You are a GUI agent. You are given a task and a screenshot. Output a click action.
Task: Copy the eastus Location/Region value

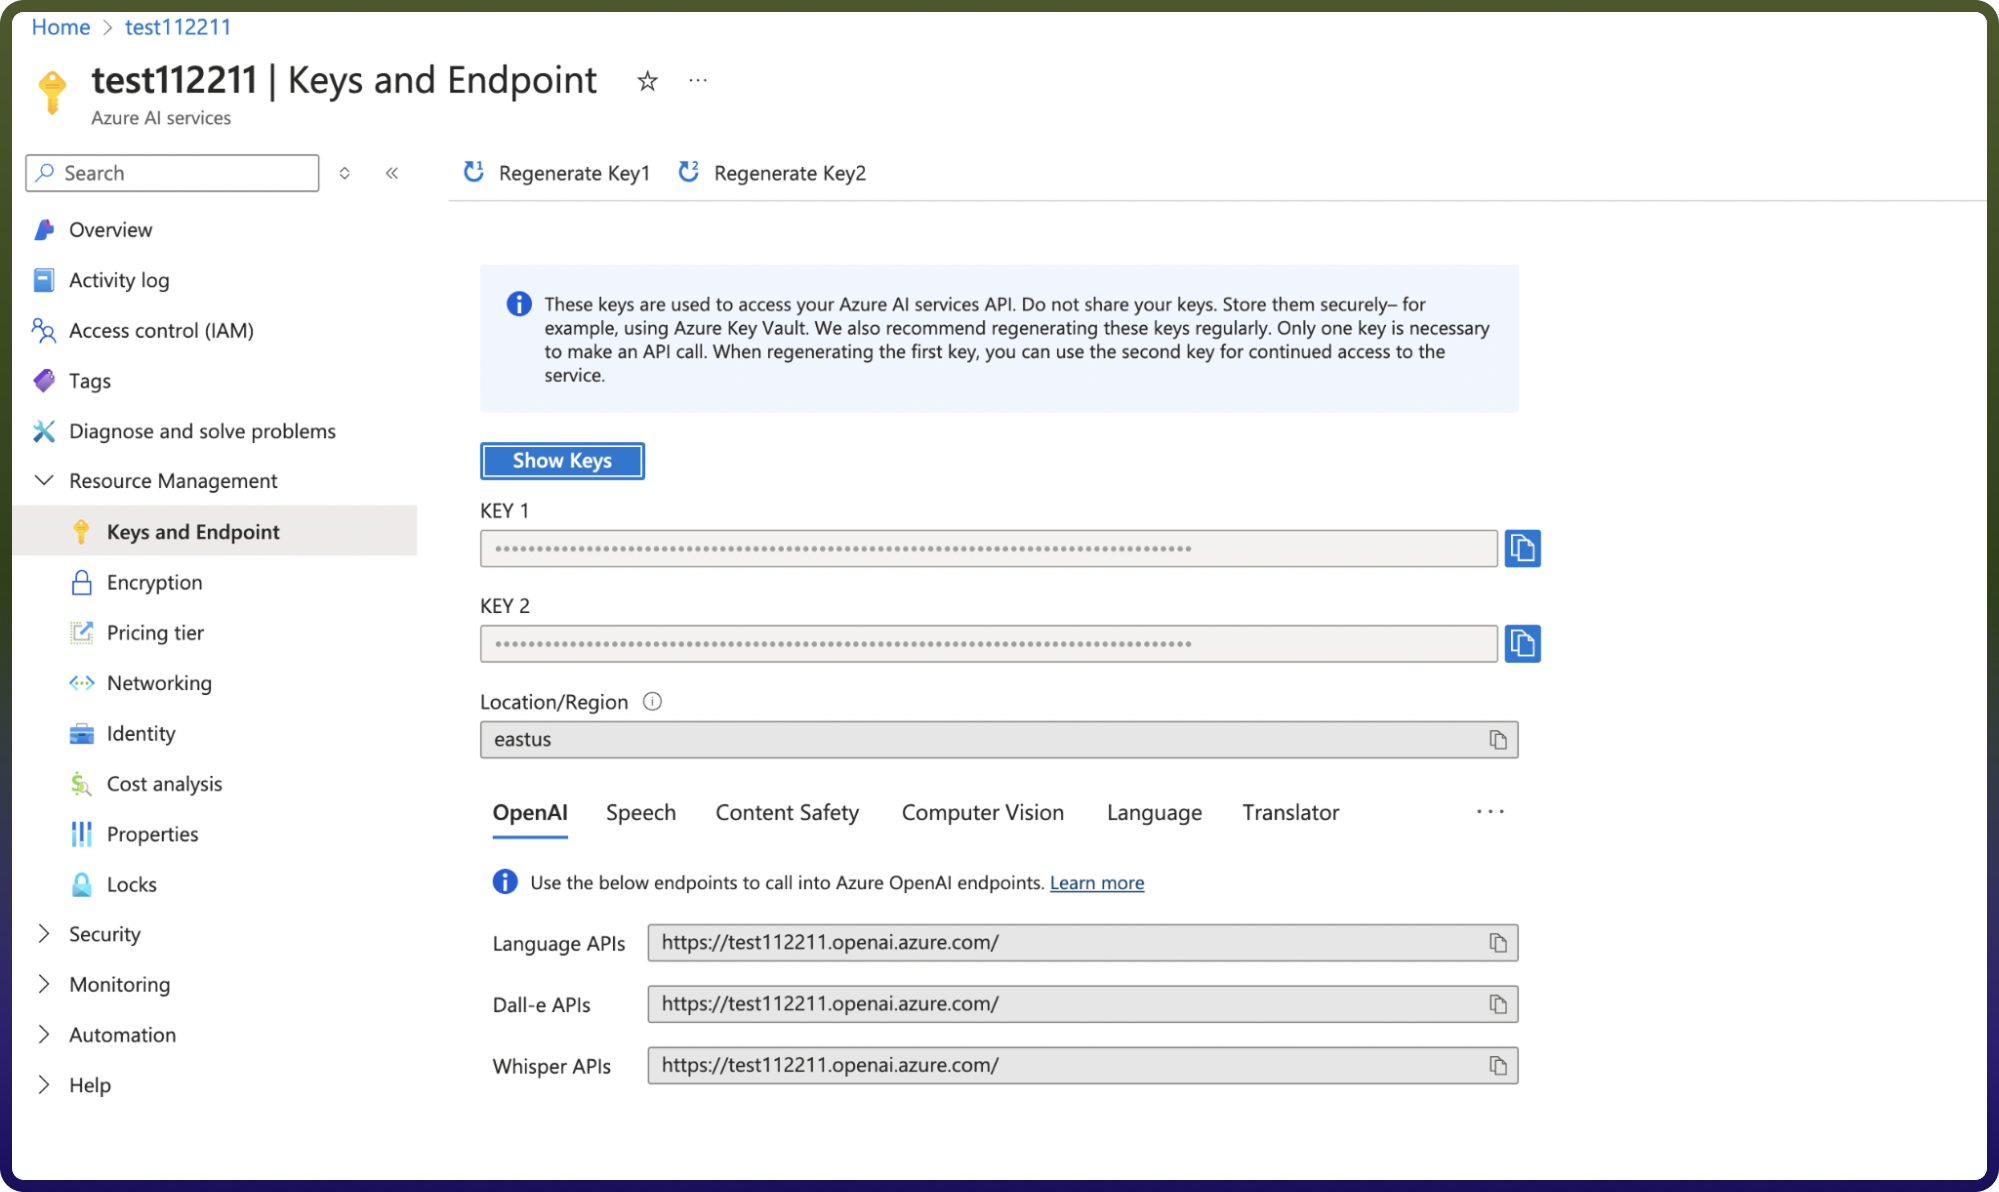1497,740
